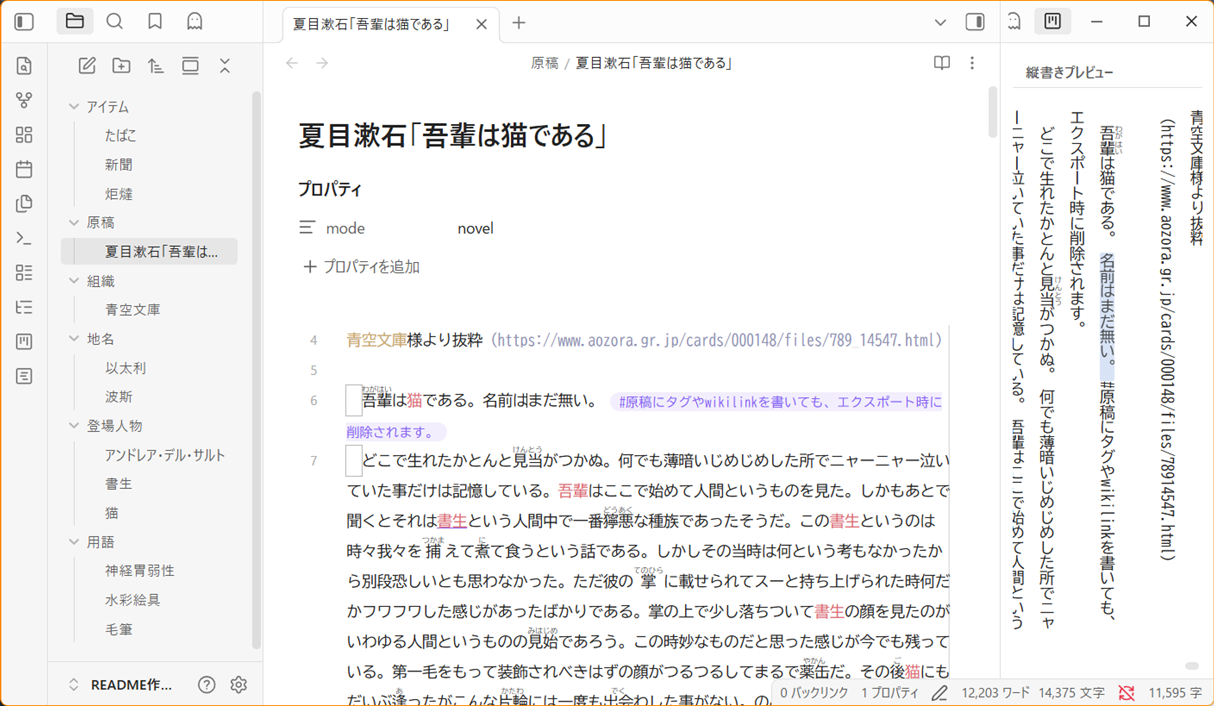The width and height of the screenshot is (1214, 706).
Task: Click the mode property name field
Action: [x=345, y=228]
